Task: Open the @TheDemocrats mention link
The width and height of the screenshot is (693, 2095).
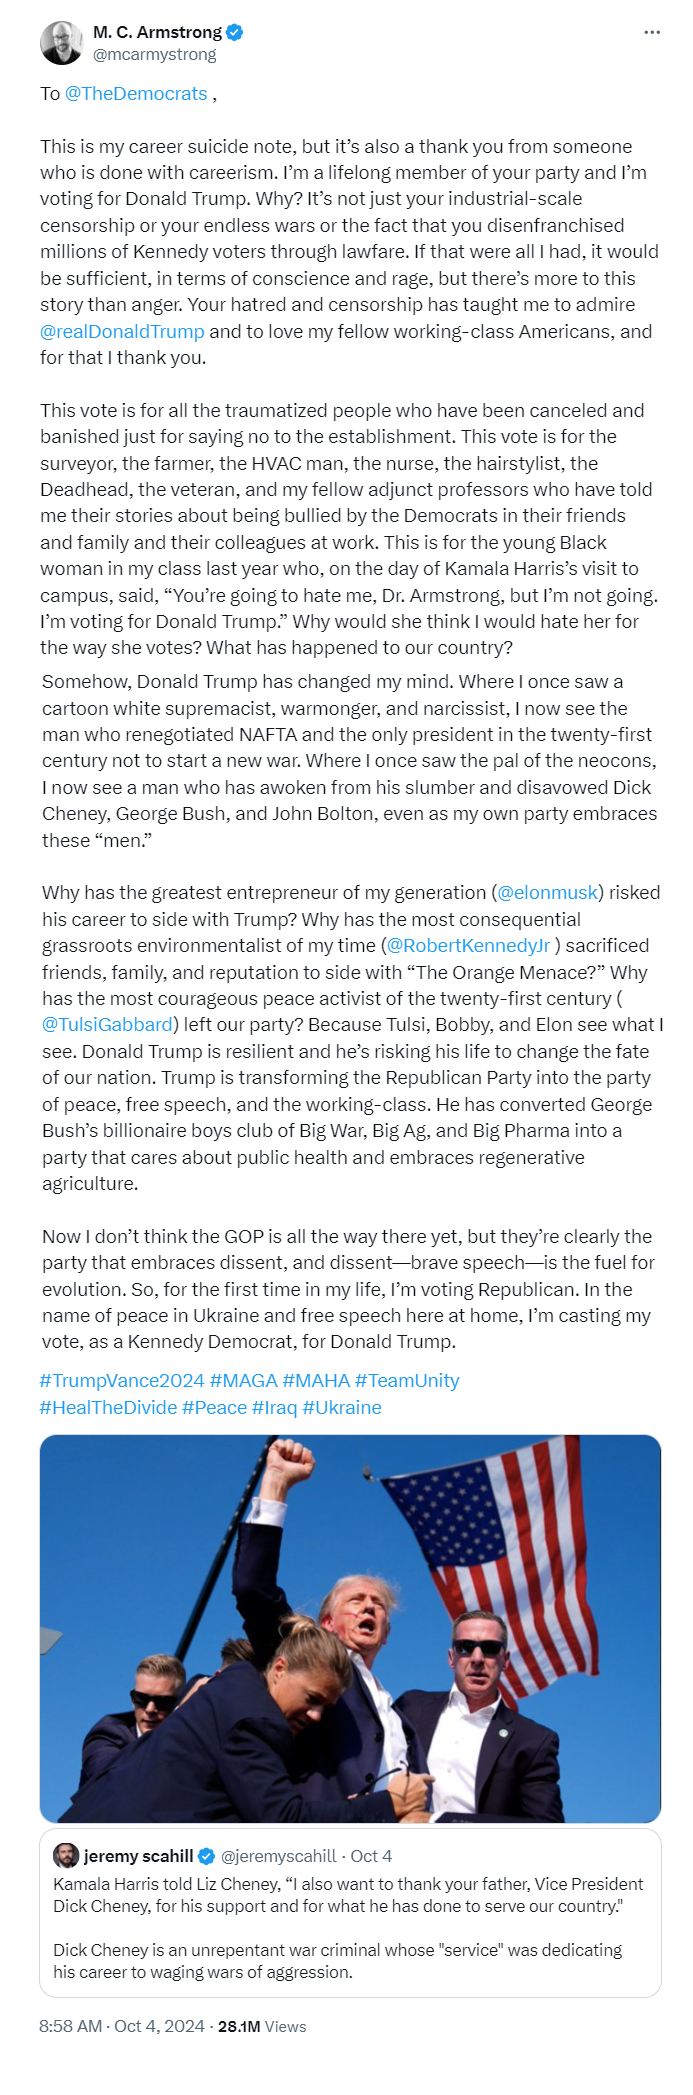Action: [136, 94]
